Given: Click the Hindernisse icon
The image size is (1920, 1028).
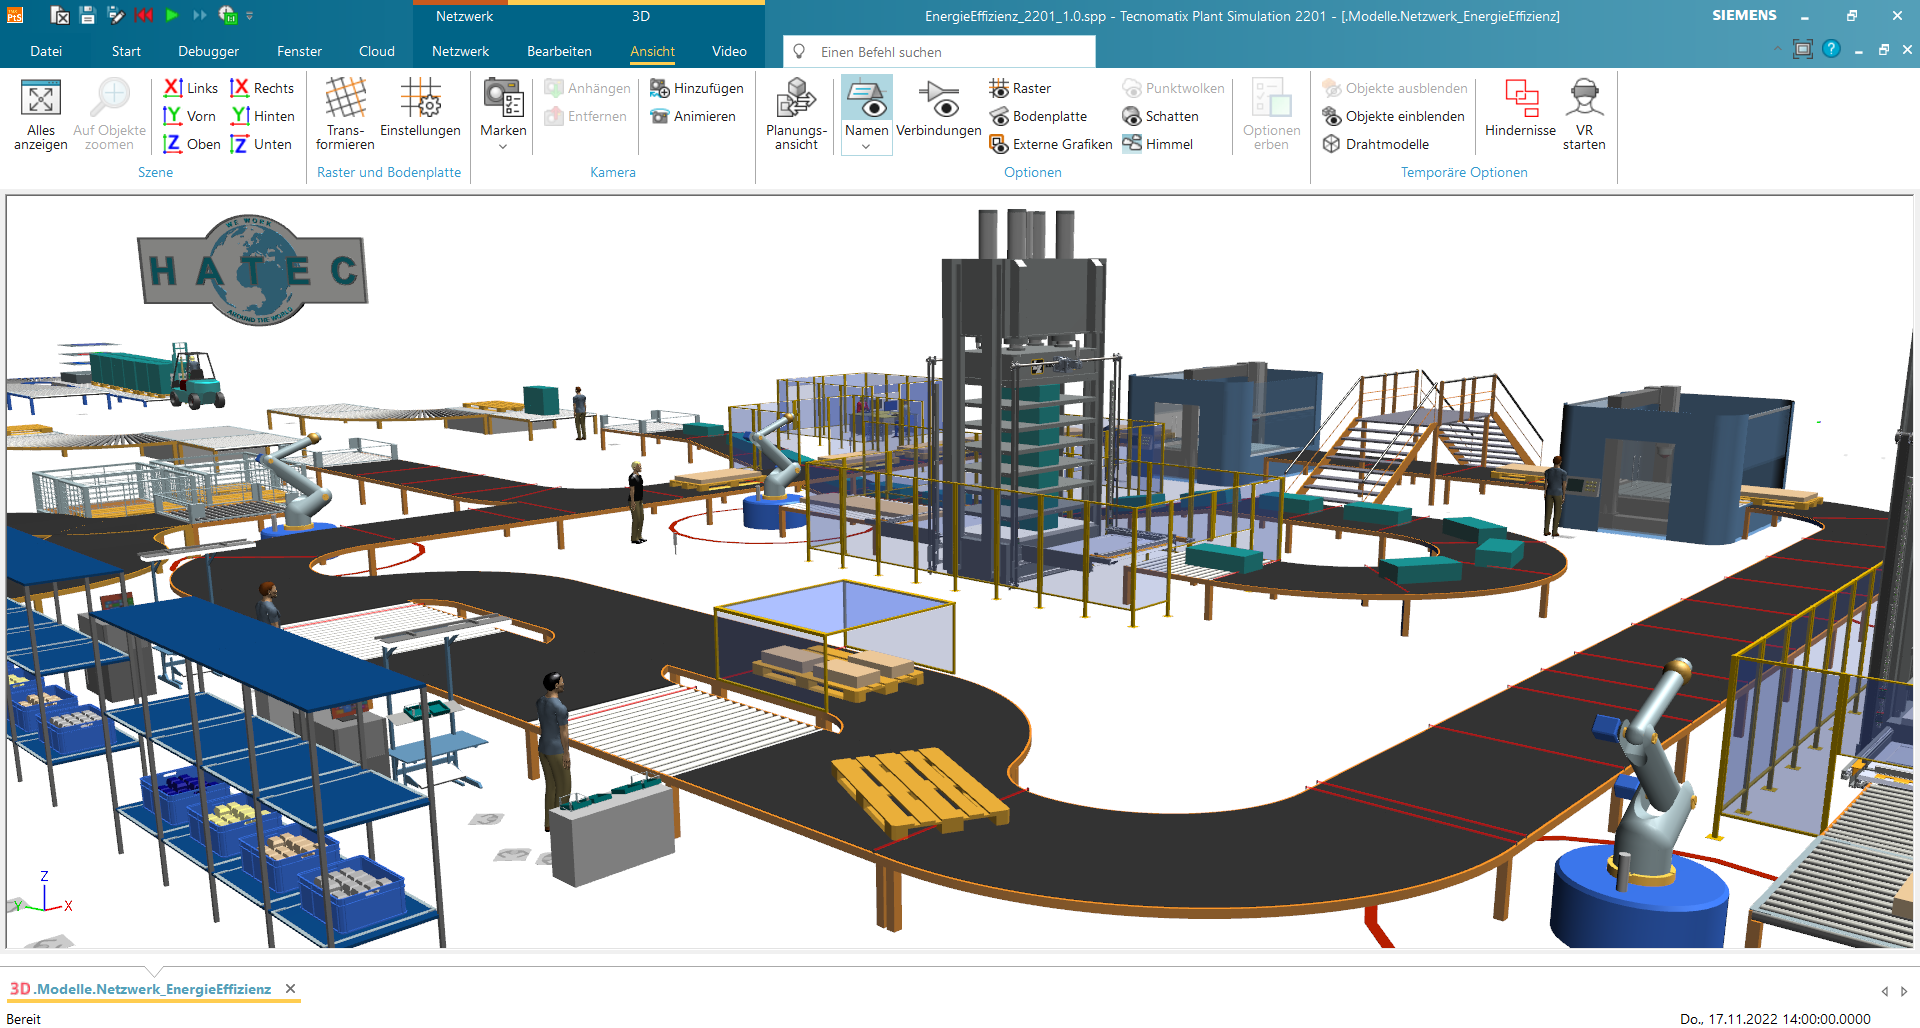Looking at the screenshot, I should [1519, 113].
